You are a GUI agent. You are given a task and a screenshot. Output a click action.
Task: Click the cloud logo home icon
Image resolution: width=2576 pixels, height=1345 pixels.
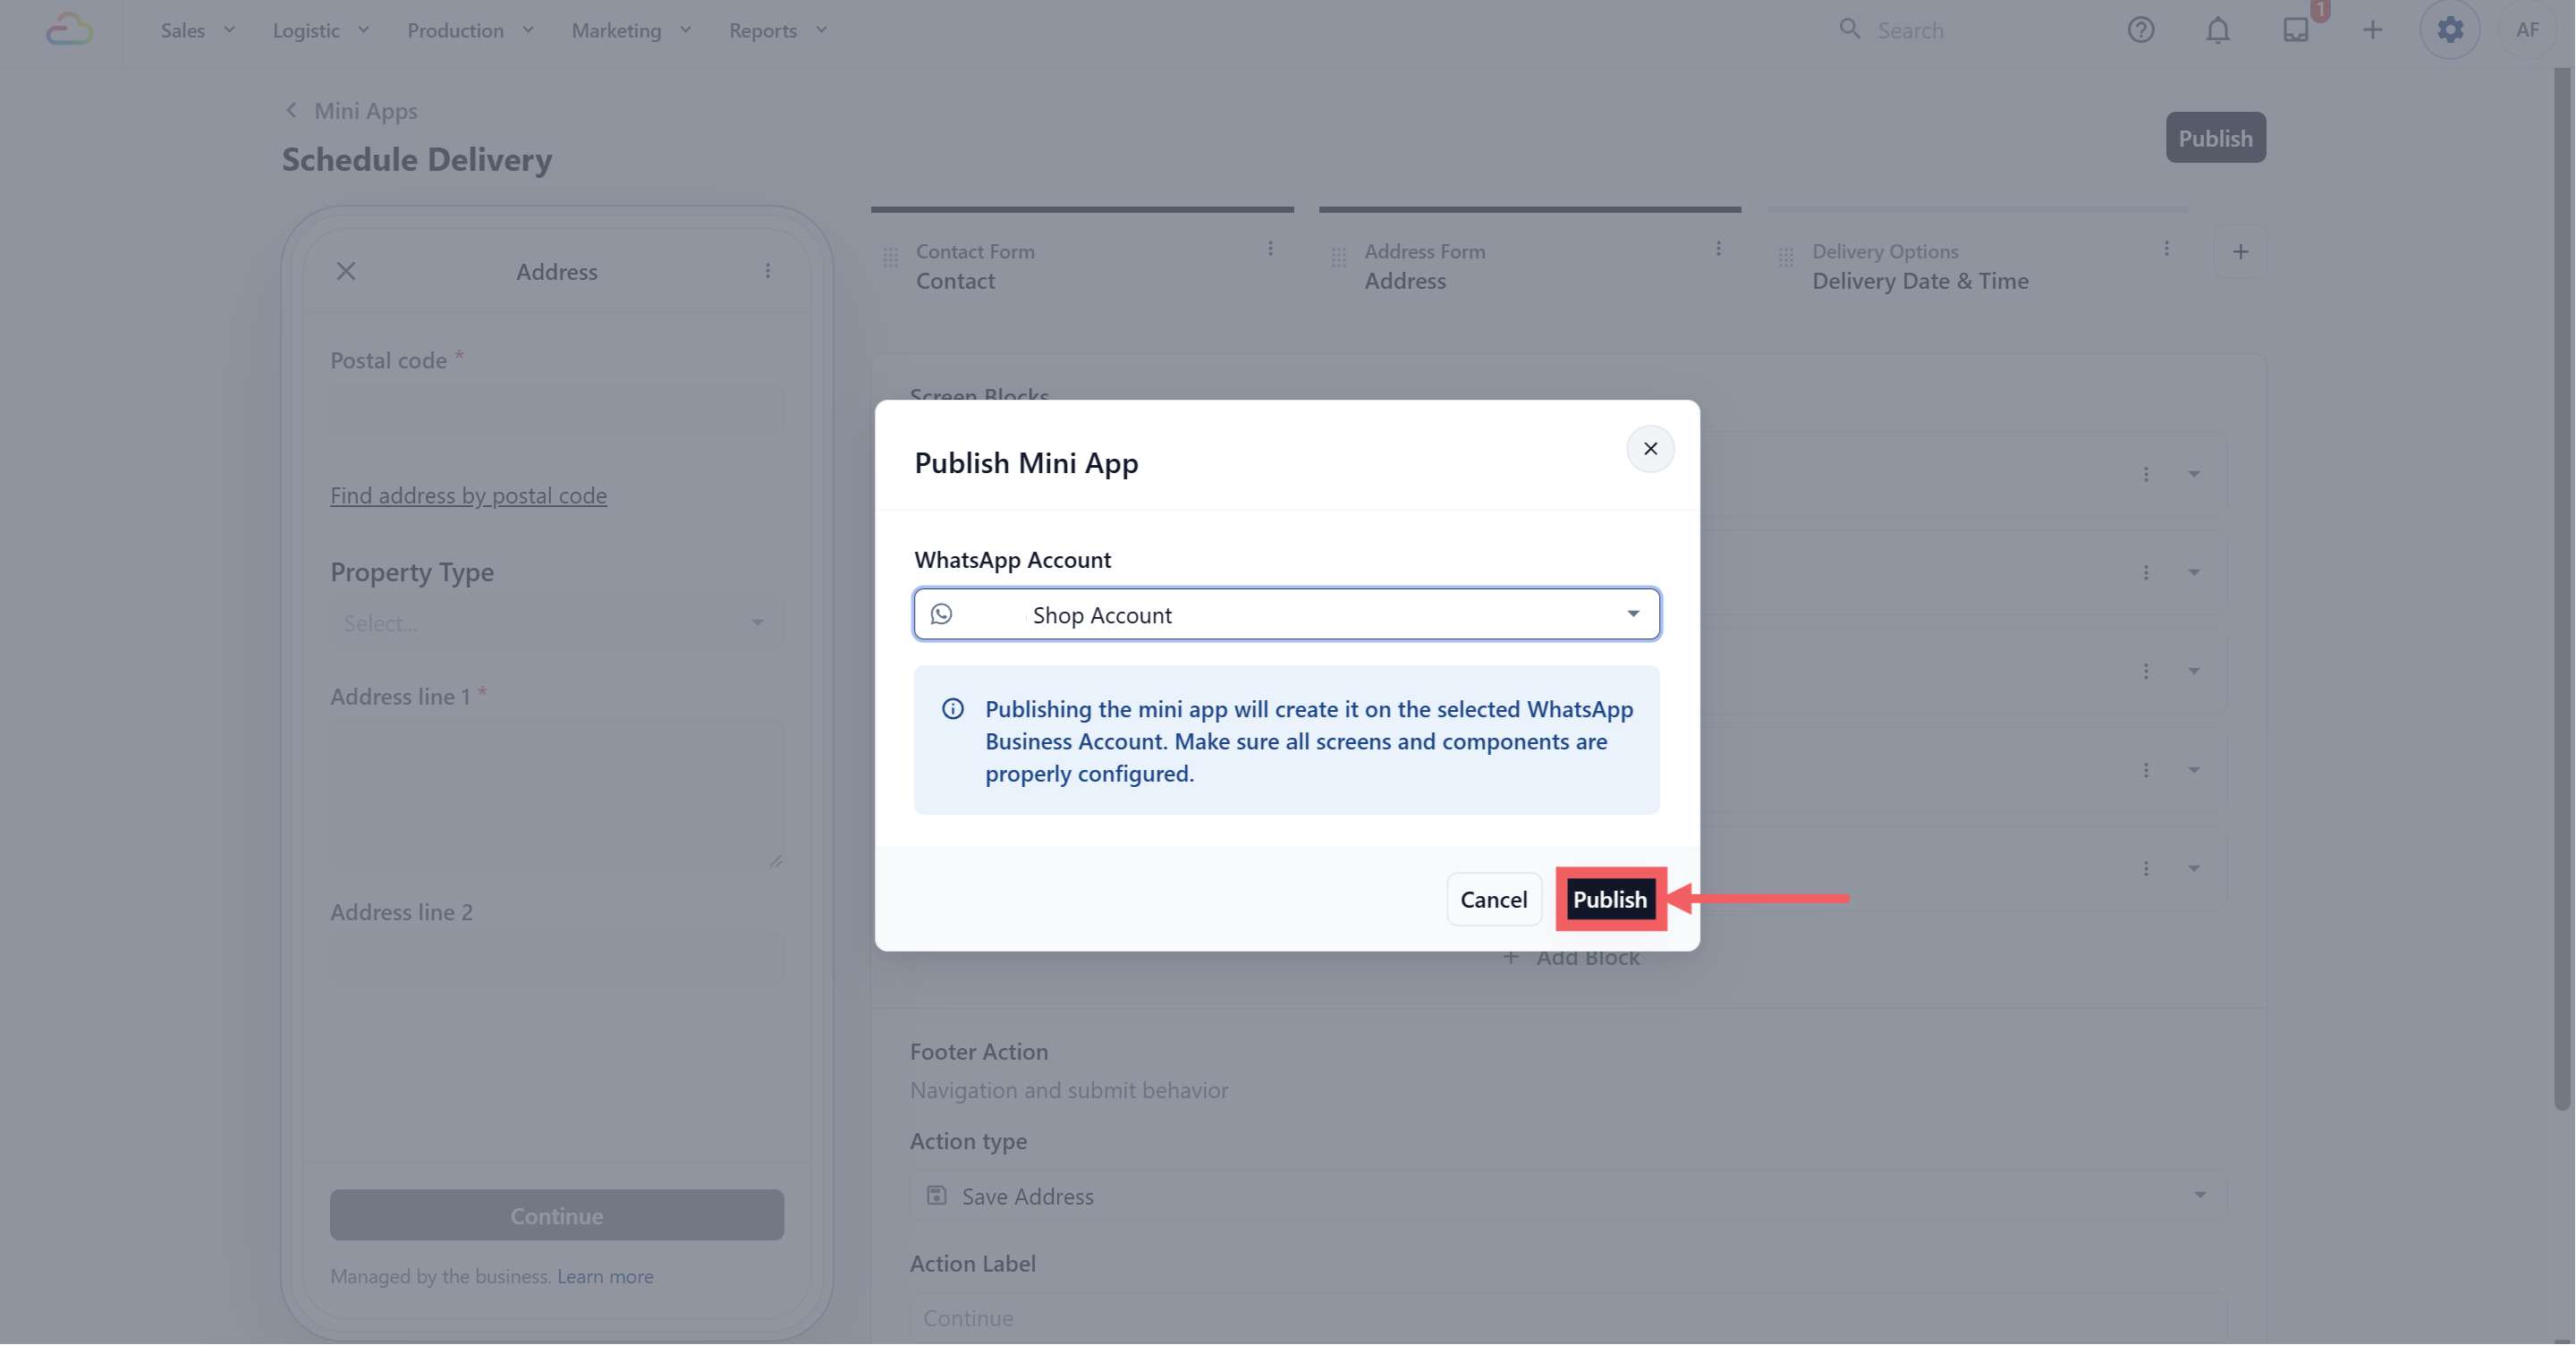(x=69, y=30)
